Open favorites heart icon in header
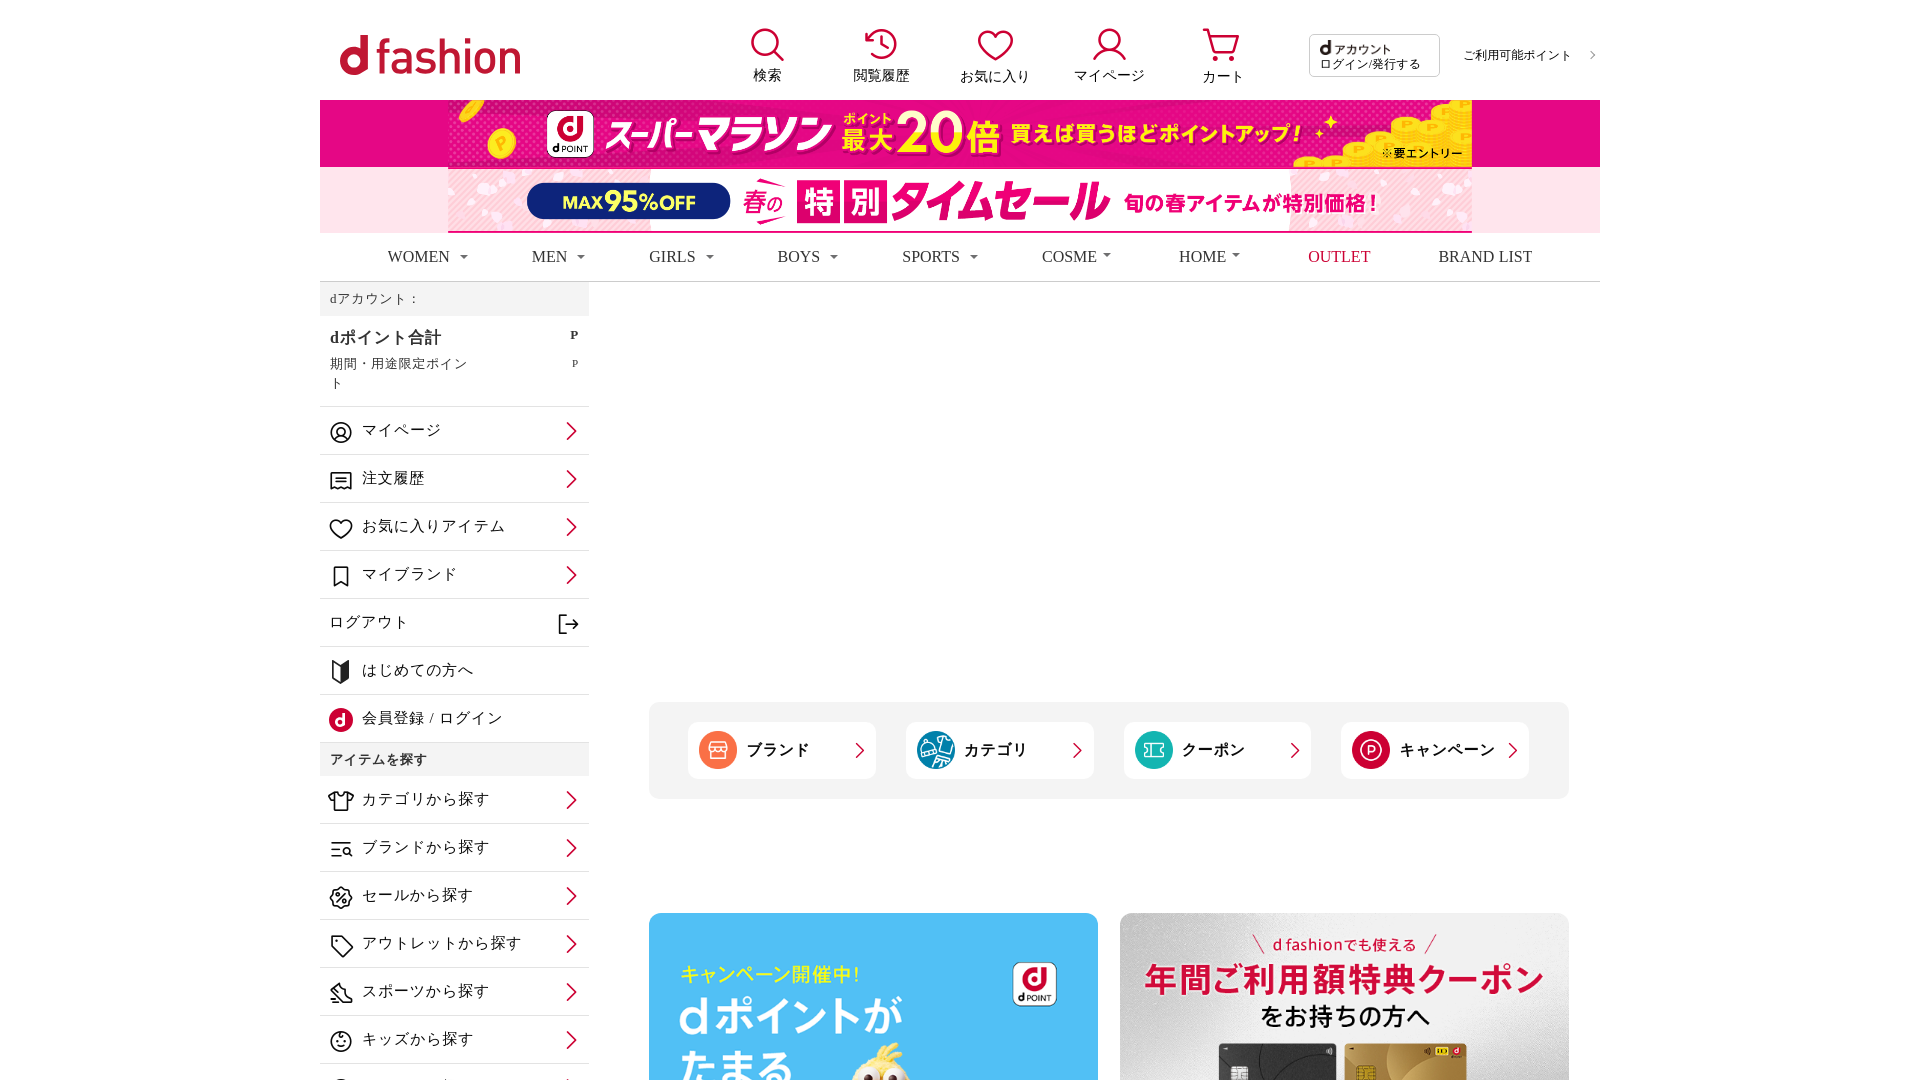 click(995, 45)
